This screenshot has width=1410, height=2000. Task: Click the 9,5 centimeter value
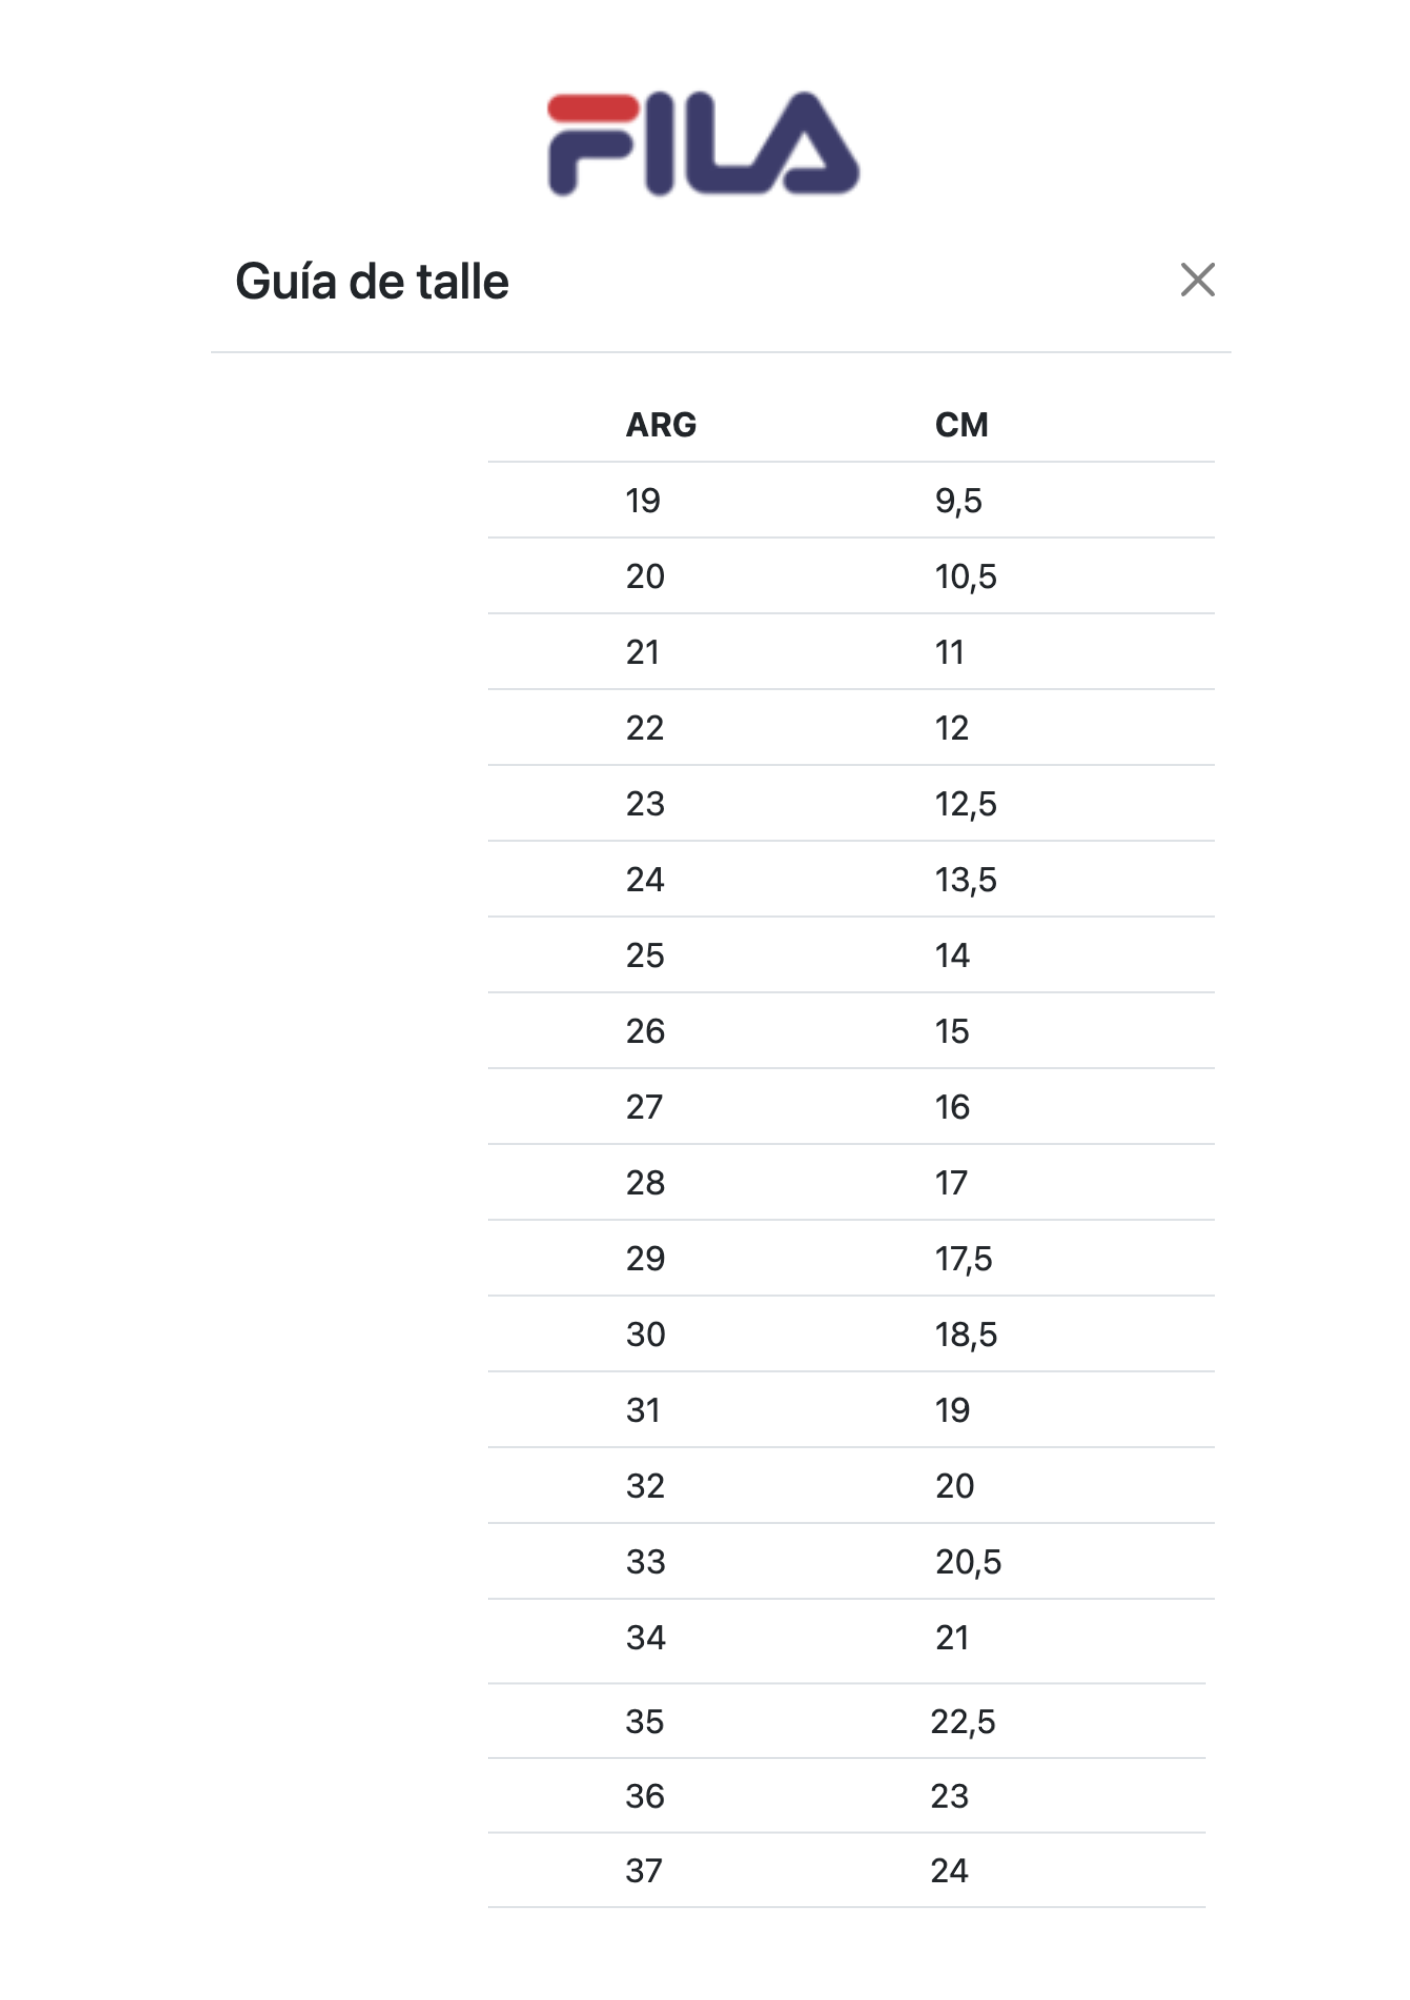958,501
